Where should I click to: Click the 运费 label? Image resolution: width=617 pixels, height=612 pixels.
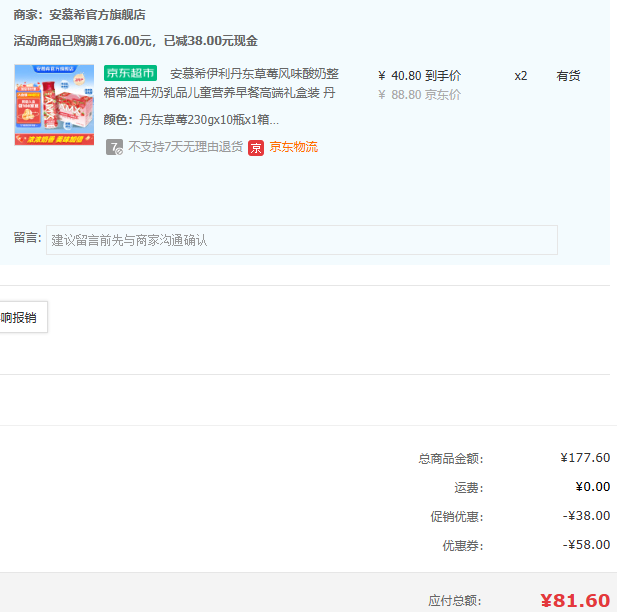[x=469, y=488]
